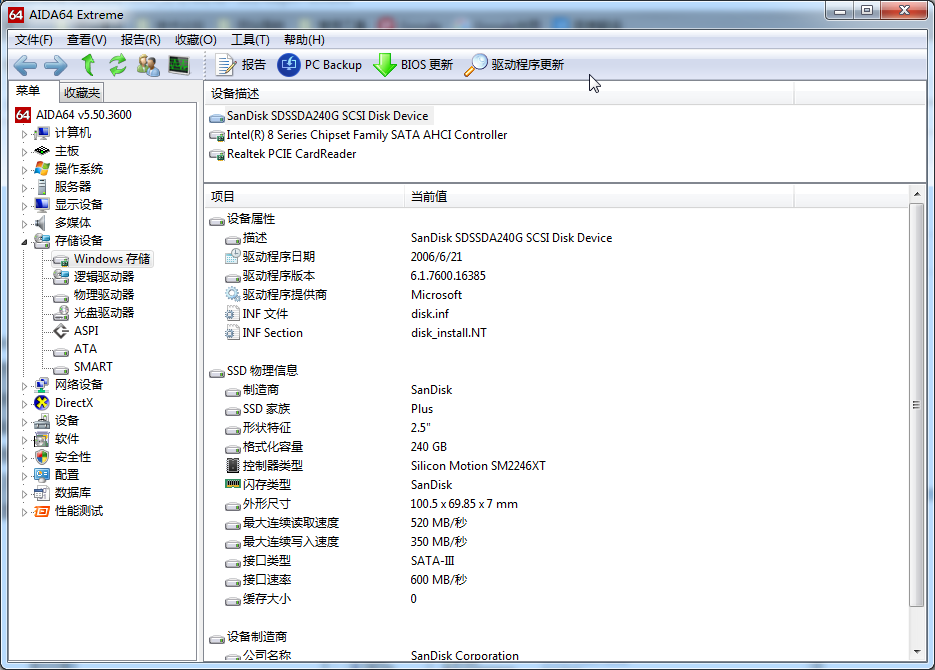Collapse the 存储设备 tree node
Image resolution: width=935 pixels, height=670 pixels.
tap(24, 242)
